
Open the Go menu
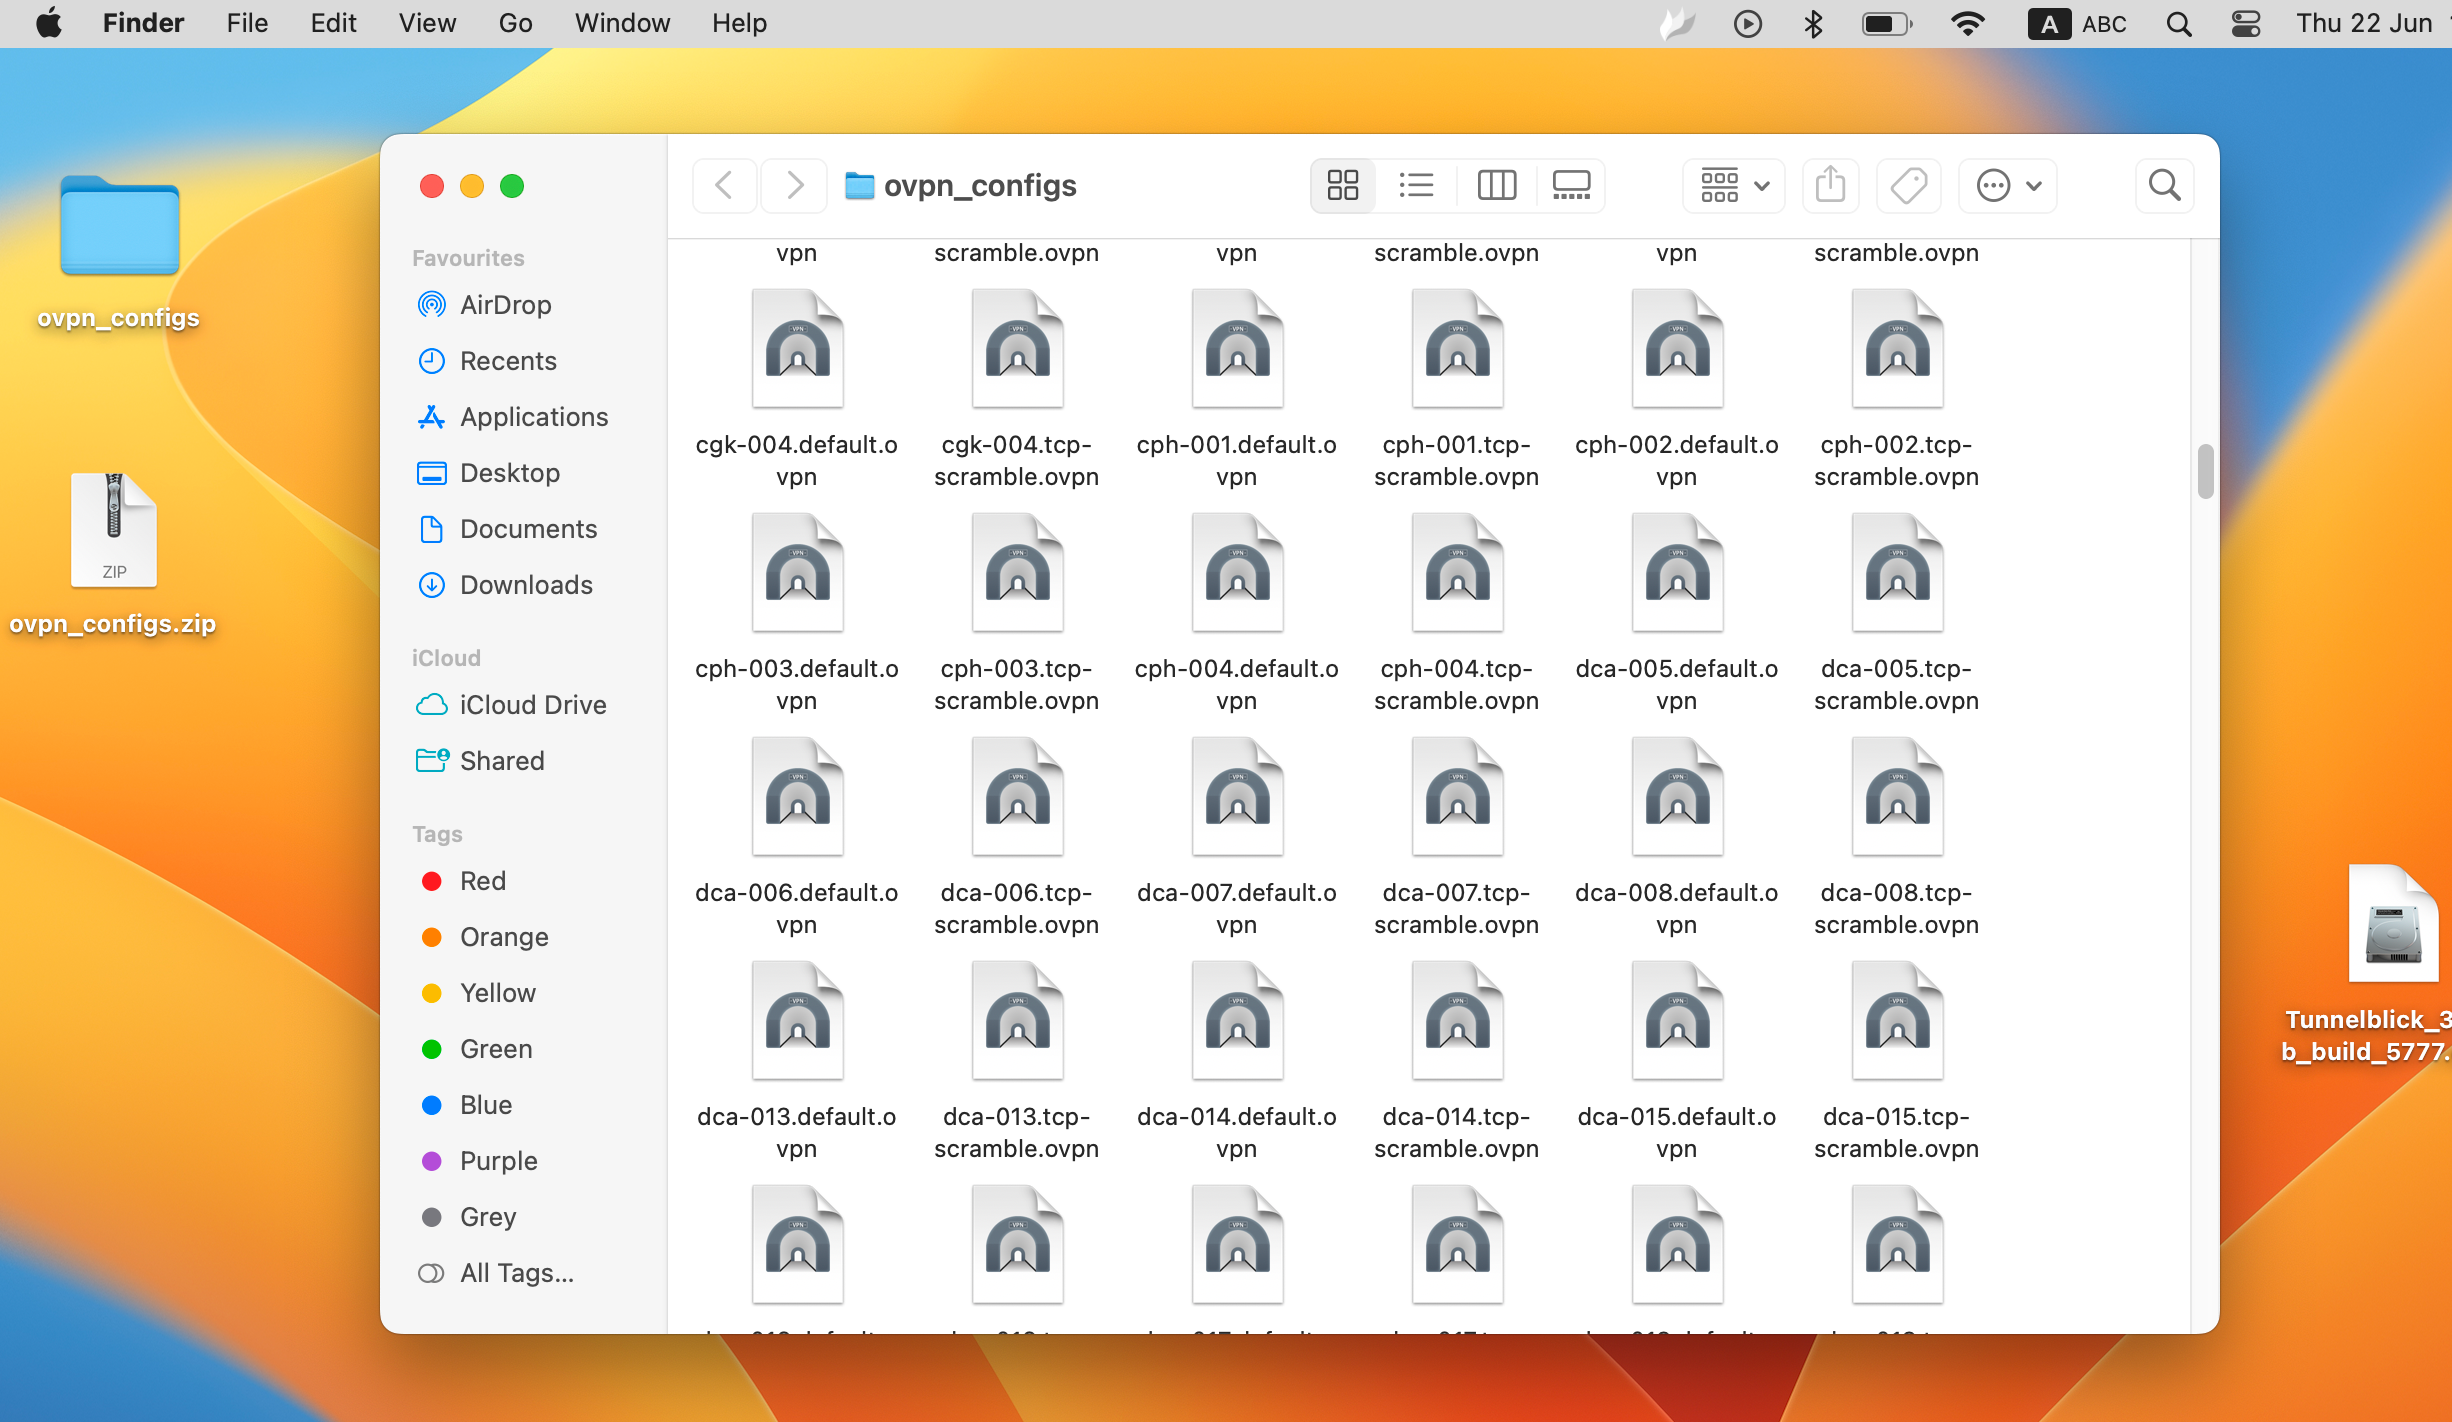click(515, 23)
